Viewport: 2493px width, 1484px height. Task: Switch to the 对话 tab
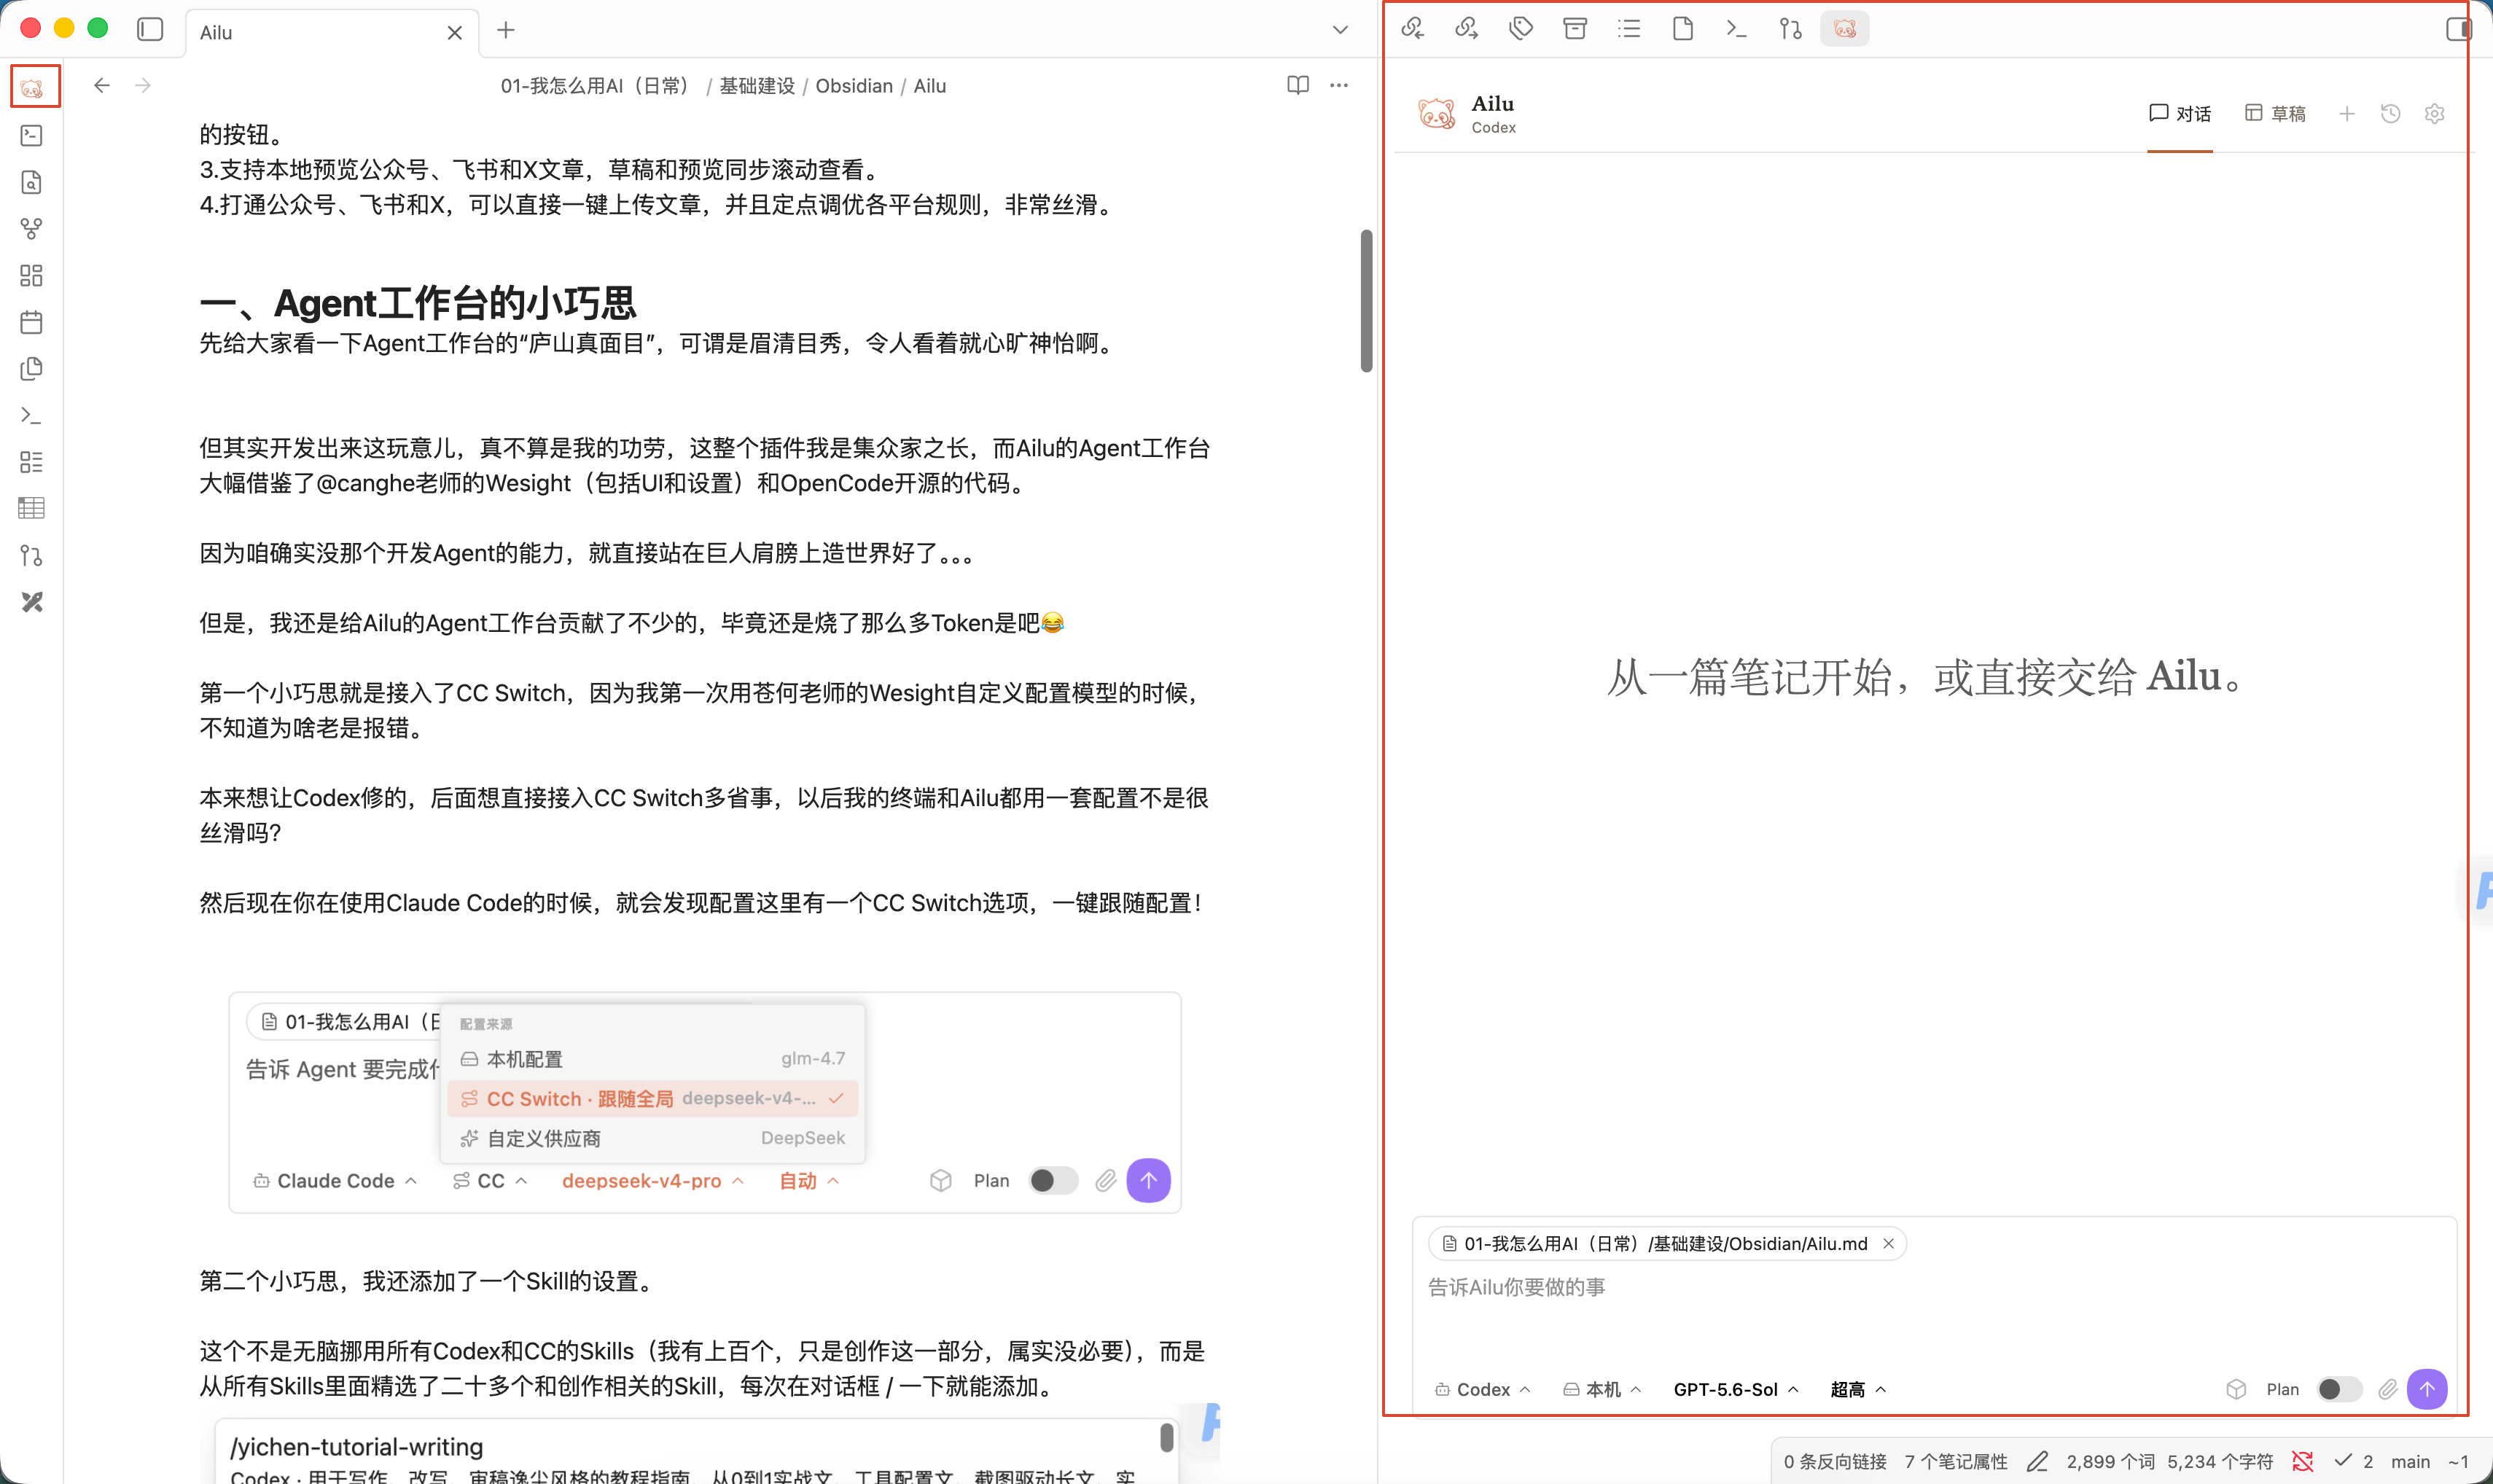click(2180, 114)
